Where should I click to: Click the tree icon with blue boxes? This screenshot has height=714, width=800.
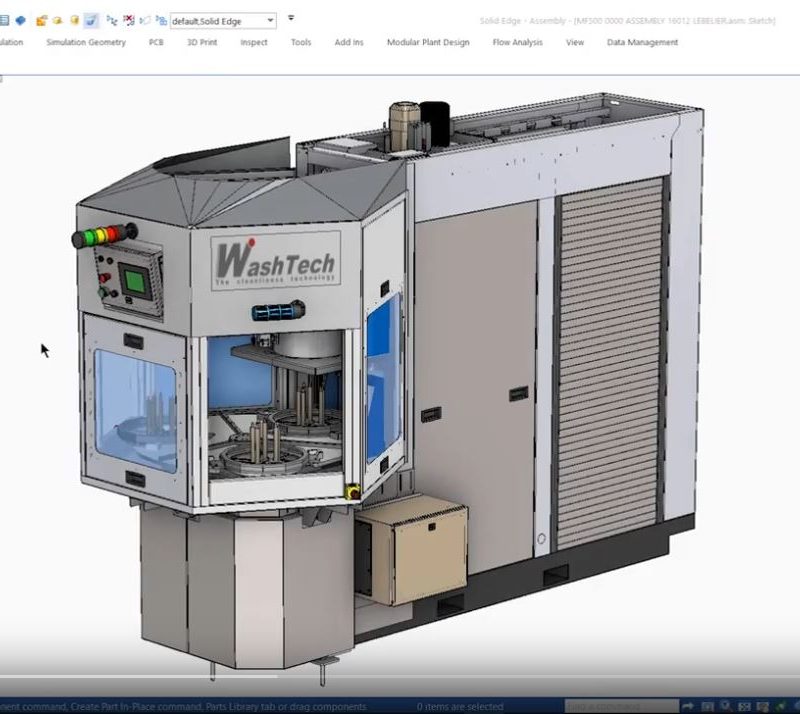click(161, 20)
